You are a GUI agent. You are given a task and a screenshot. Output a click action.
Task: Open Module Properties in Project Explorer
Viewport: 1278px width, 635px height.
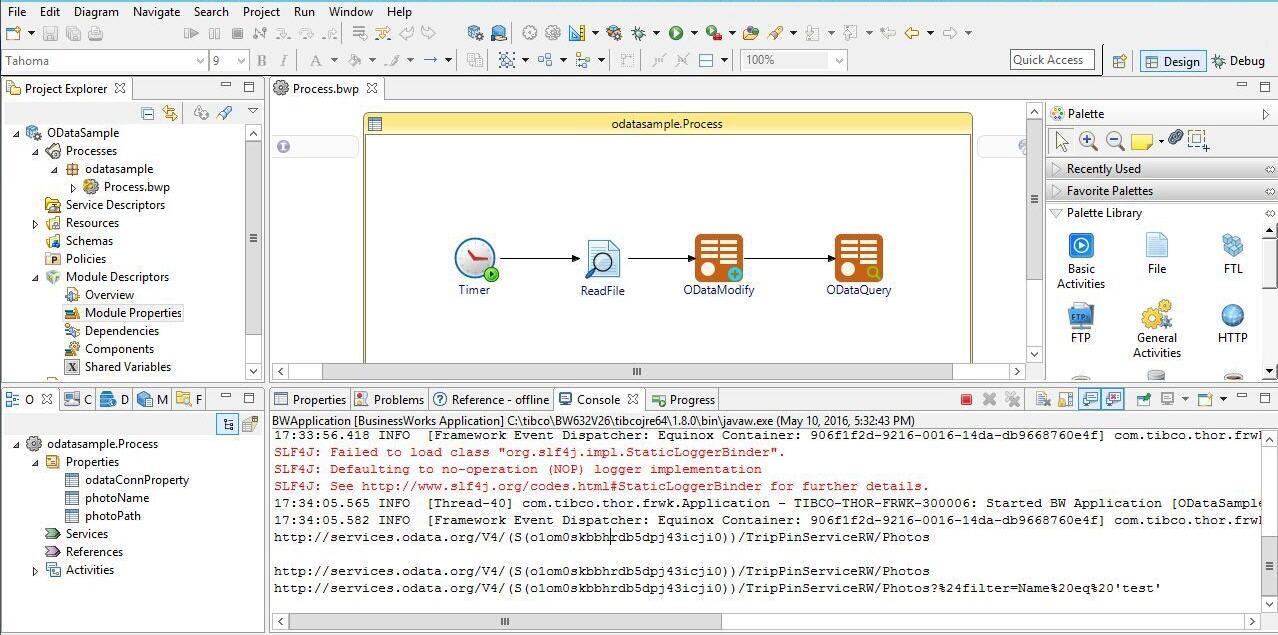pyautogui.click(x=133, y=313)
